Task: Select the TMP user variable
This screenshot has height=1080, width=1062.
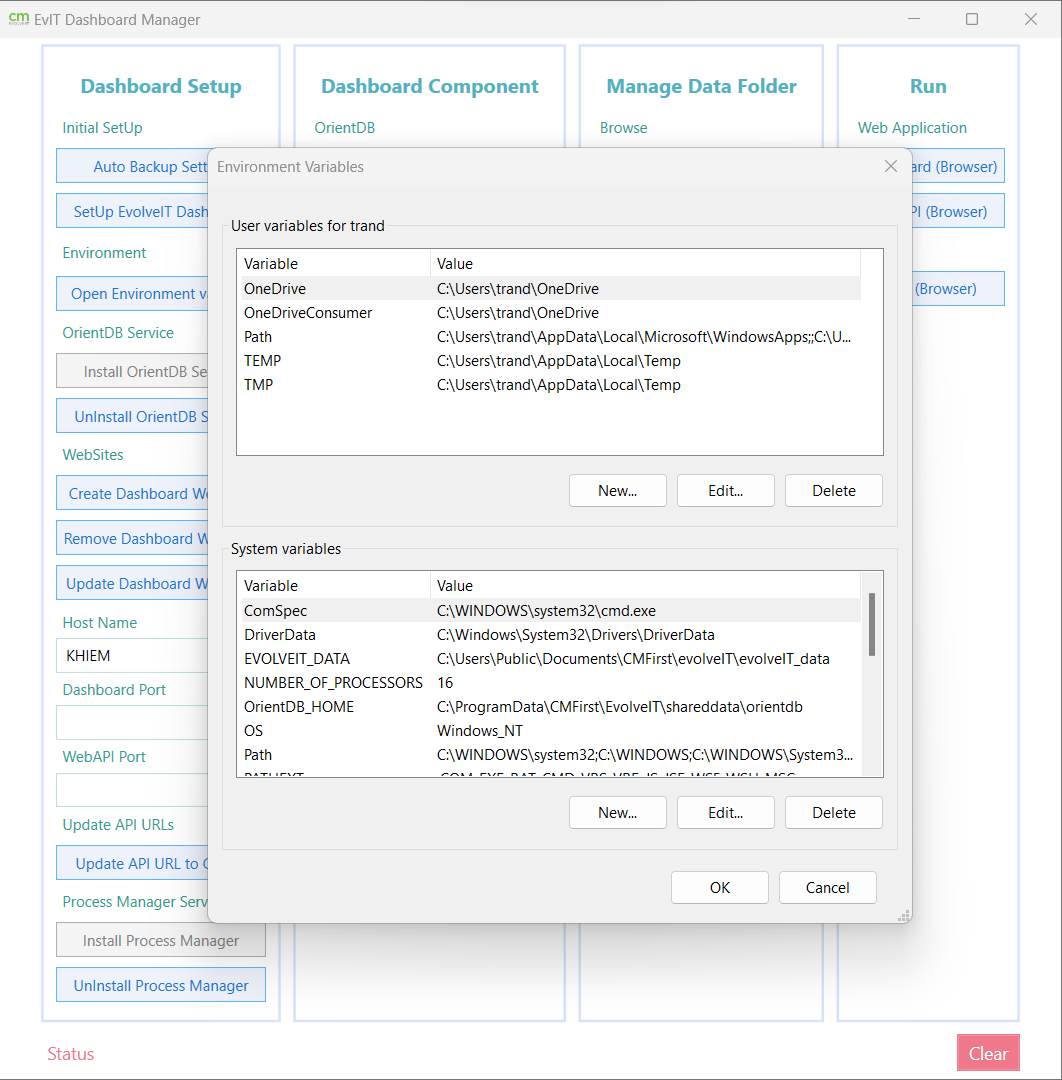Action: point(549,385)
